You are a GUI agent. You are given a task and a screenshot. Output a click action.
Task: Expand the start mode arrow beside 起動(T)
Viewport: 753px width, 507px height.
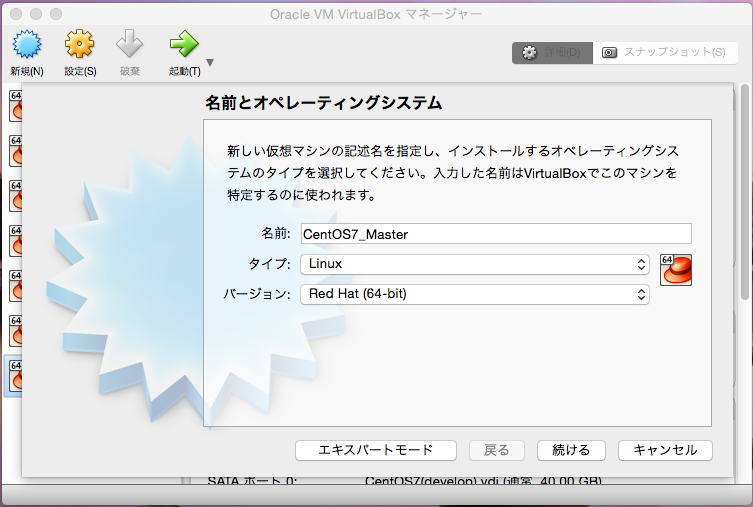(x=210, y=62)
